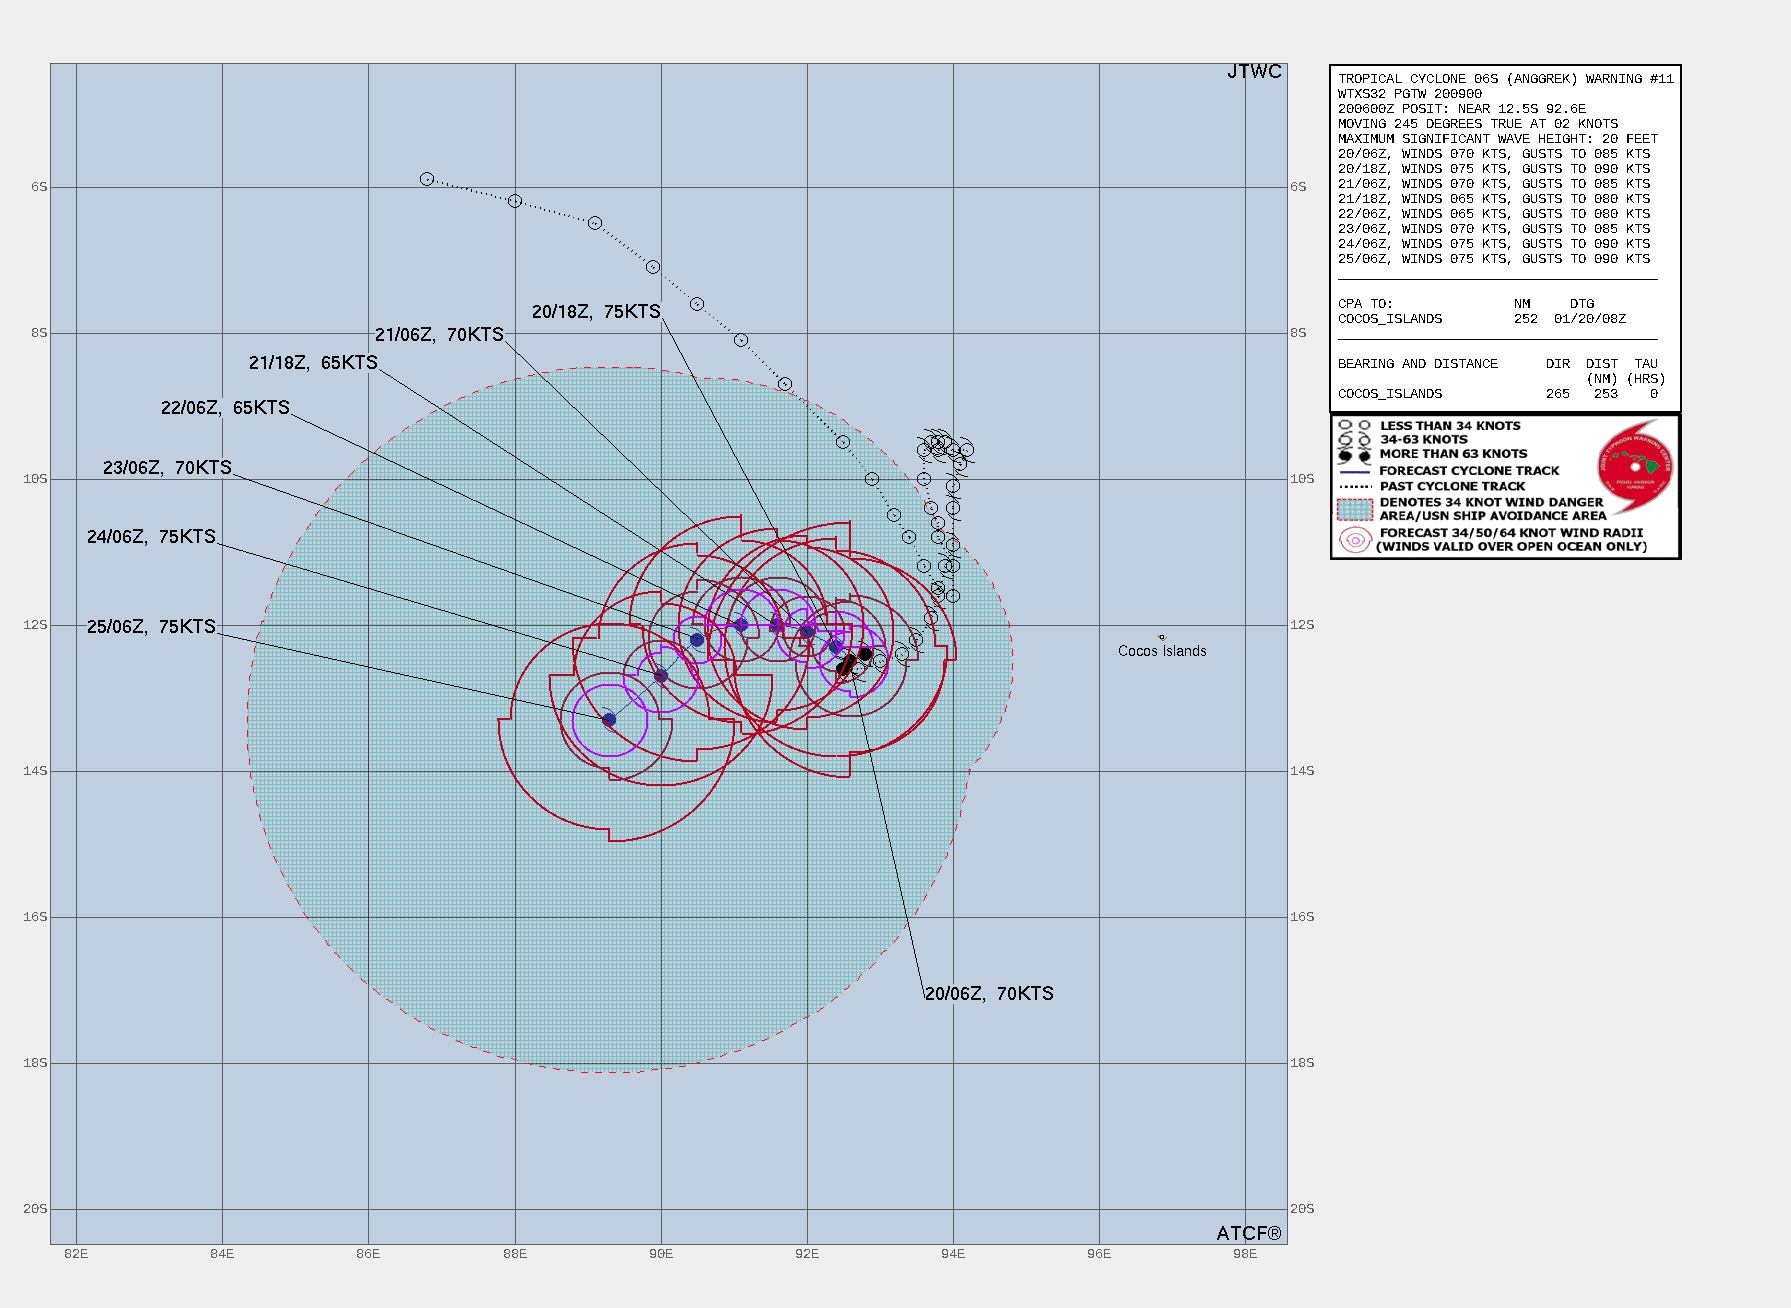Click the '21/06Z, 70KTS' map label
Viewport: 1791px width, 1308px height.
pyautogui.click(x=439, y=335)
